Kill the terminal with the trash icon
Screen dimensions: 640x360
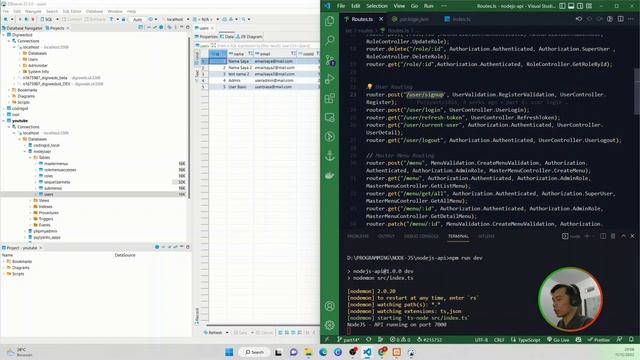pos(613,236)
